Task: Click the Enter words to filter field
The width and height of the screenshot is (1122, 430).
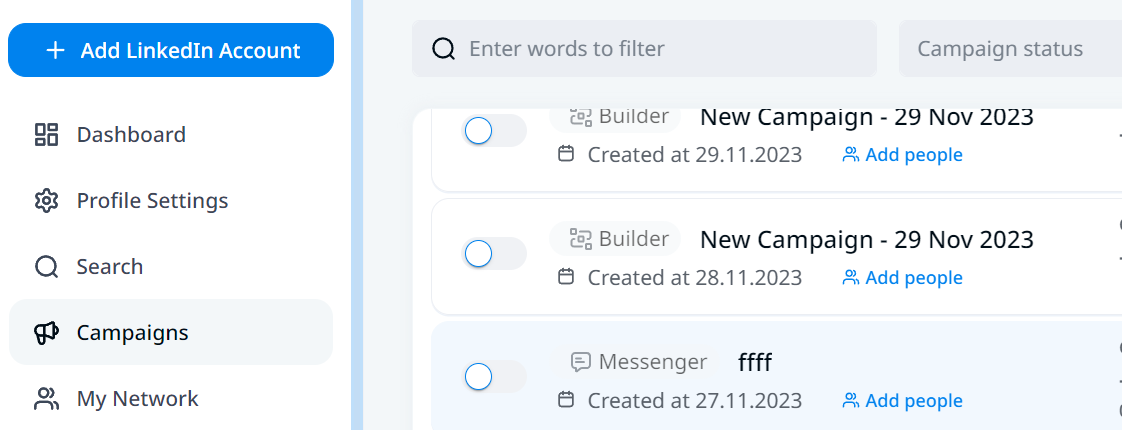Action: [x=660, y=49]
